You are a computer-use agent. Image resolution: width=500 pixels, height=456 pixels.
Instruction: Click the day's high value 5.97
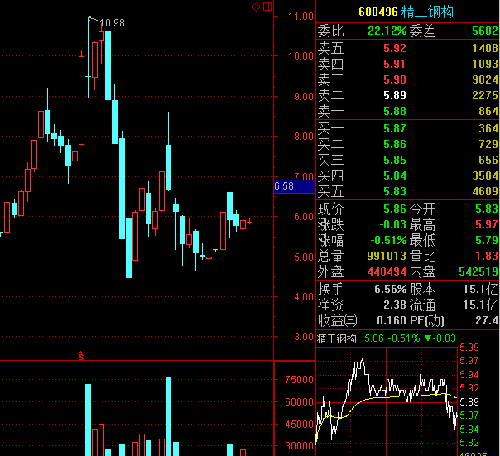pyautogui.click(x=487, y=224)
